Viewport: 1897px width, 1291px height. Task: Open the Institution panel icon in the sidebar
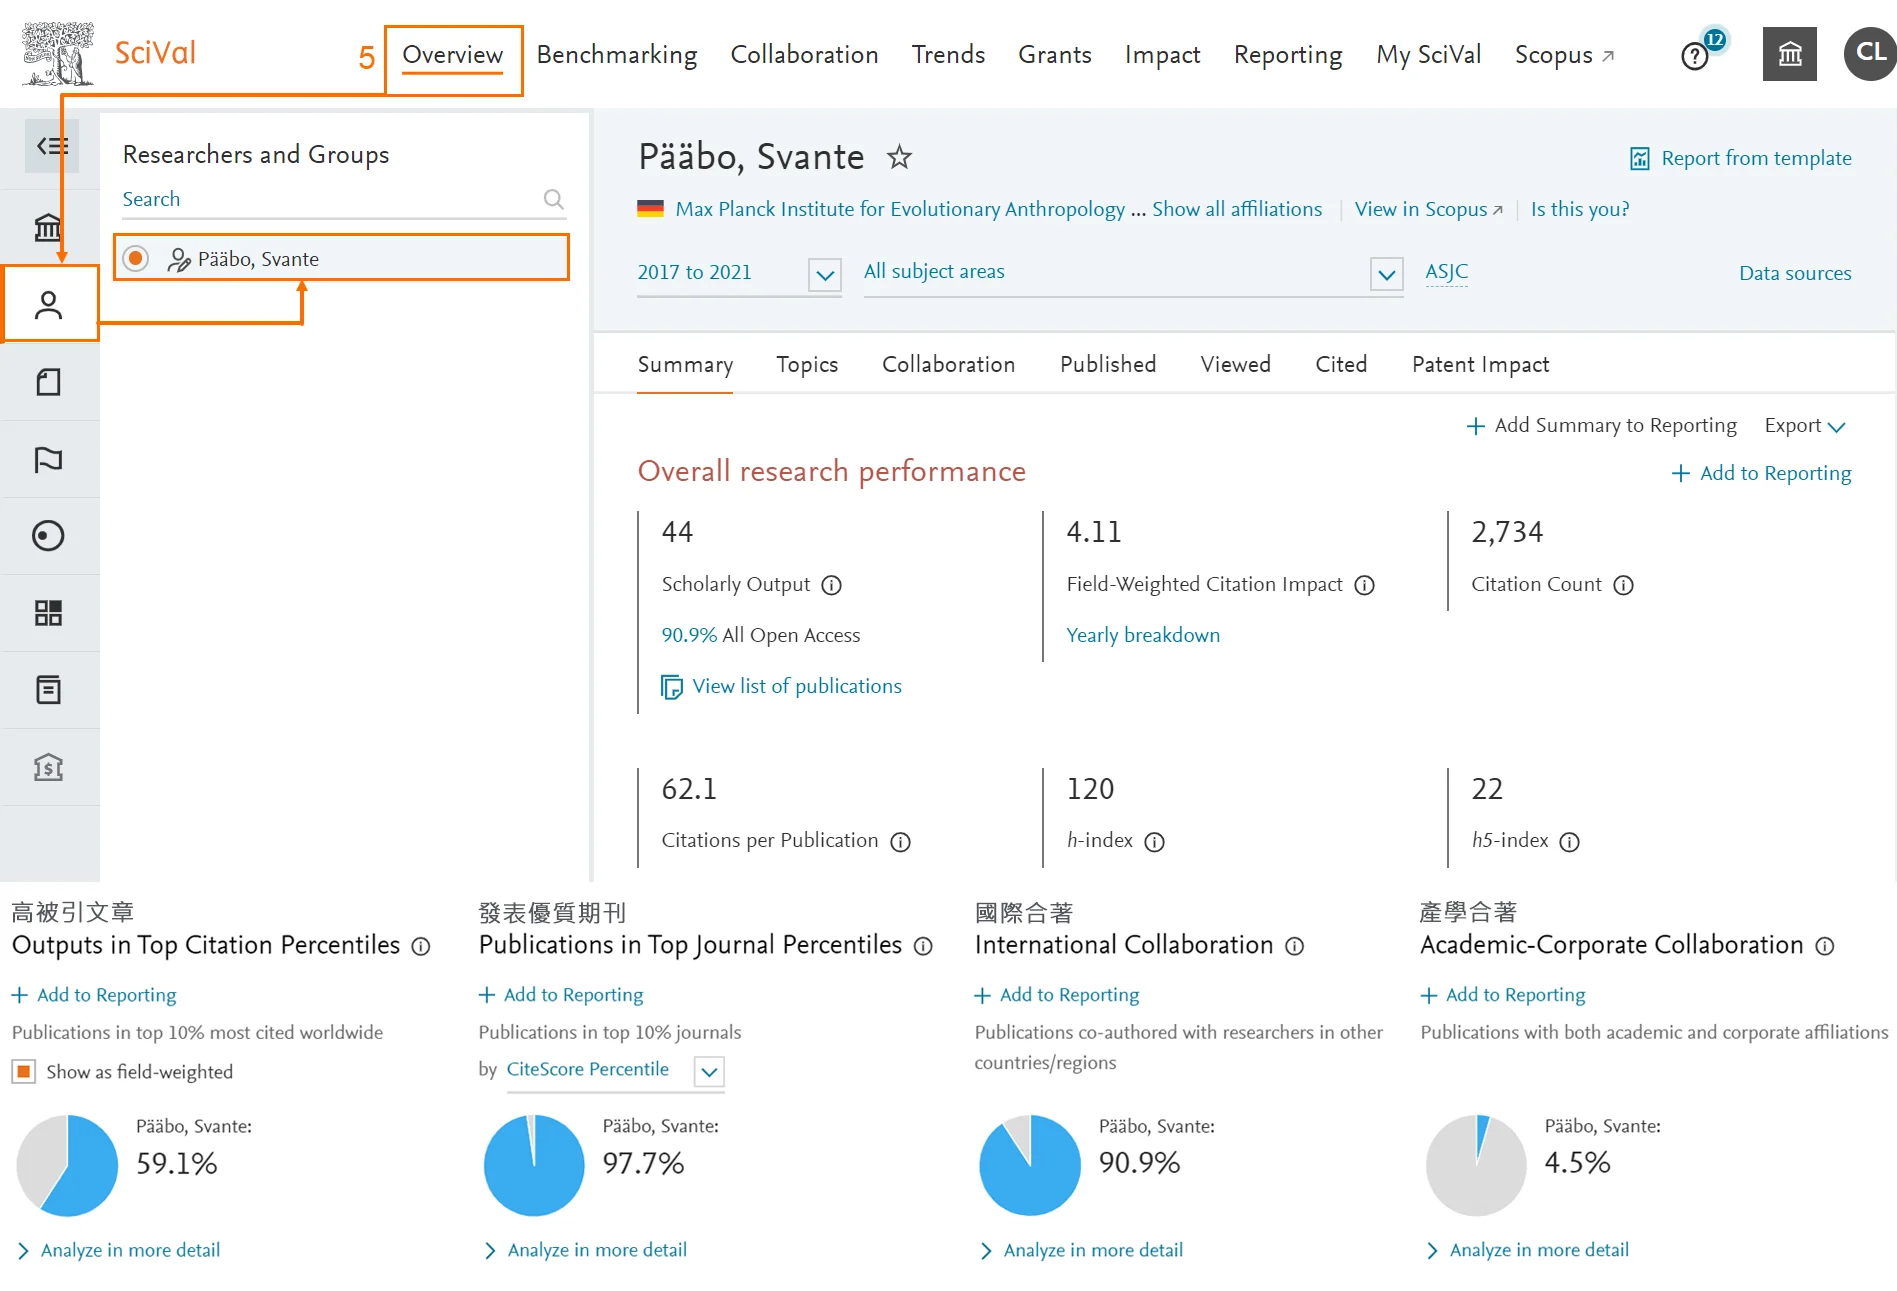point(48,226)
